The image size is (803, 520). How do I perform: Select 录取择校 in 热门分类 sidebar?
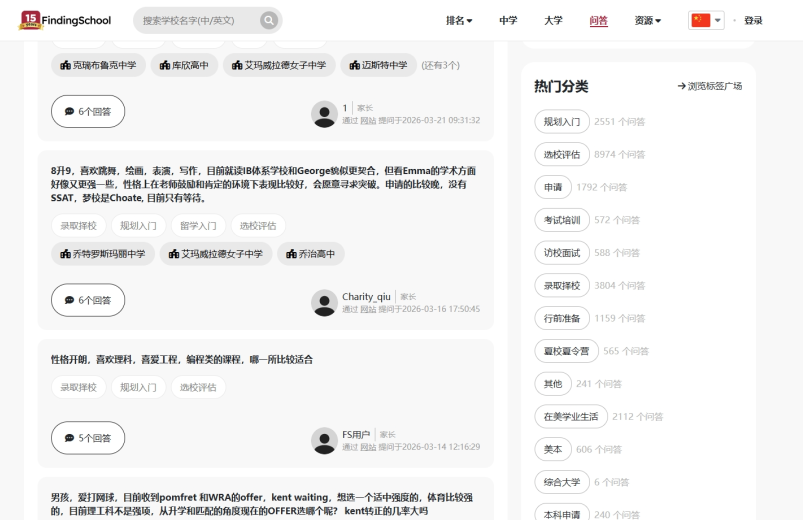562,285
